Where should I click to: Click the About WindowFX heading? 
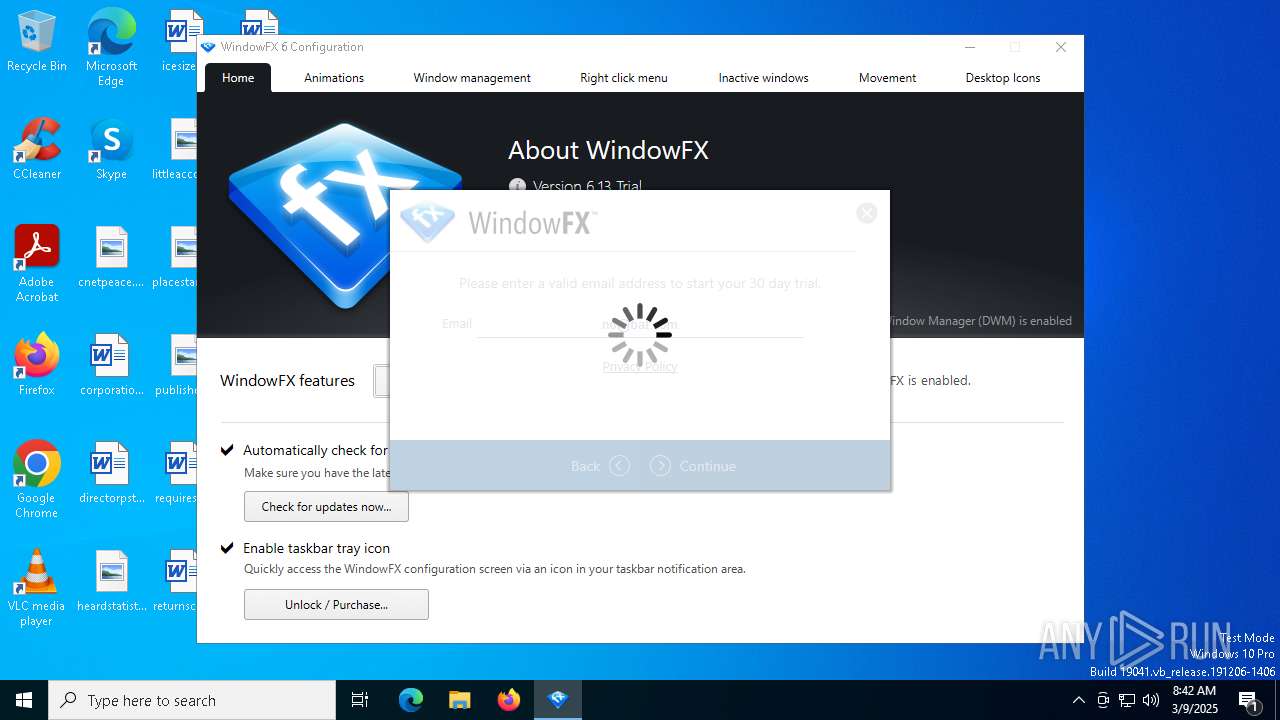(608, 151)
